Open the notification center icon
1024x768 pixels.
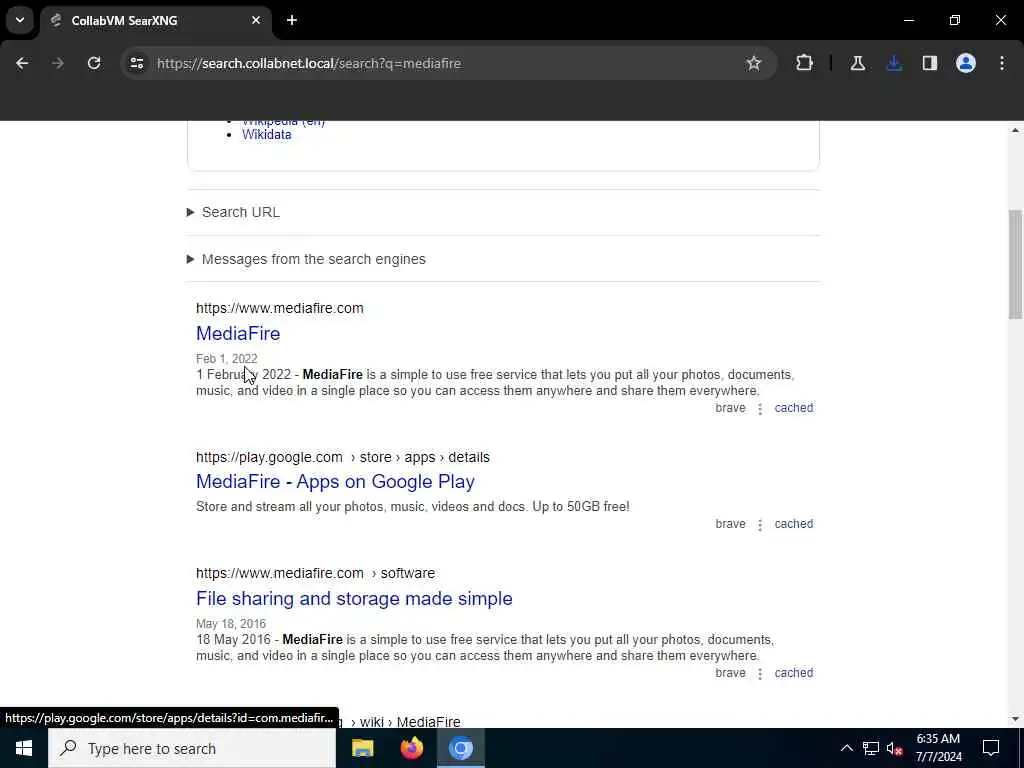tap(991, 748)
